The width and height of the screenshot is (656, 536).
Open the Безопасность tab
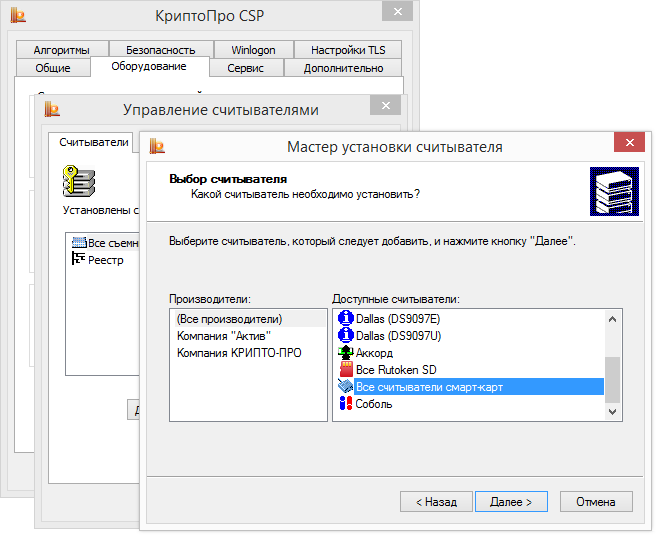[161, 49]
